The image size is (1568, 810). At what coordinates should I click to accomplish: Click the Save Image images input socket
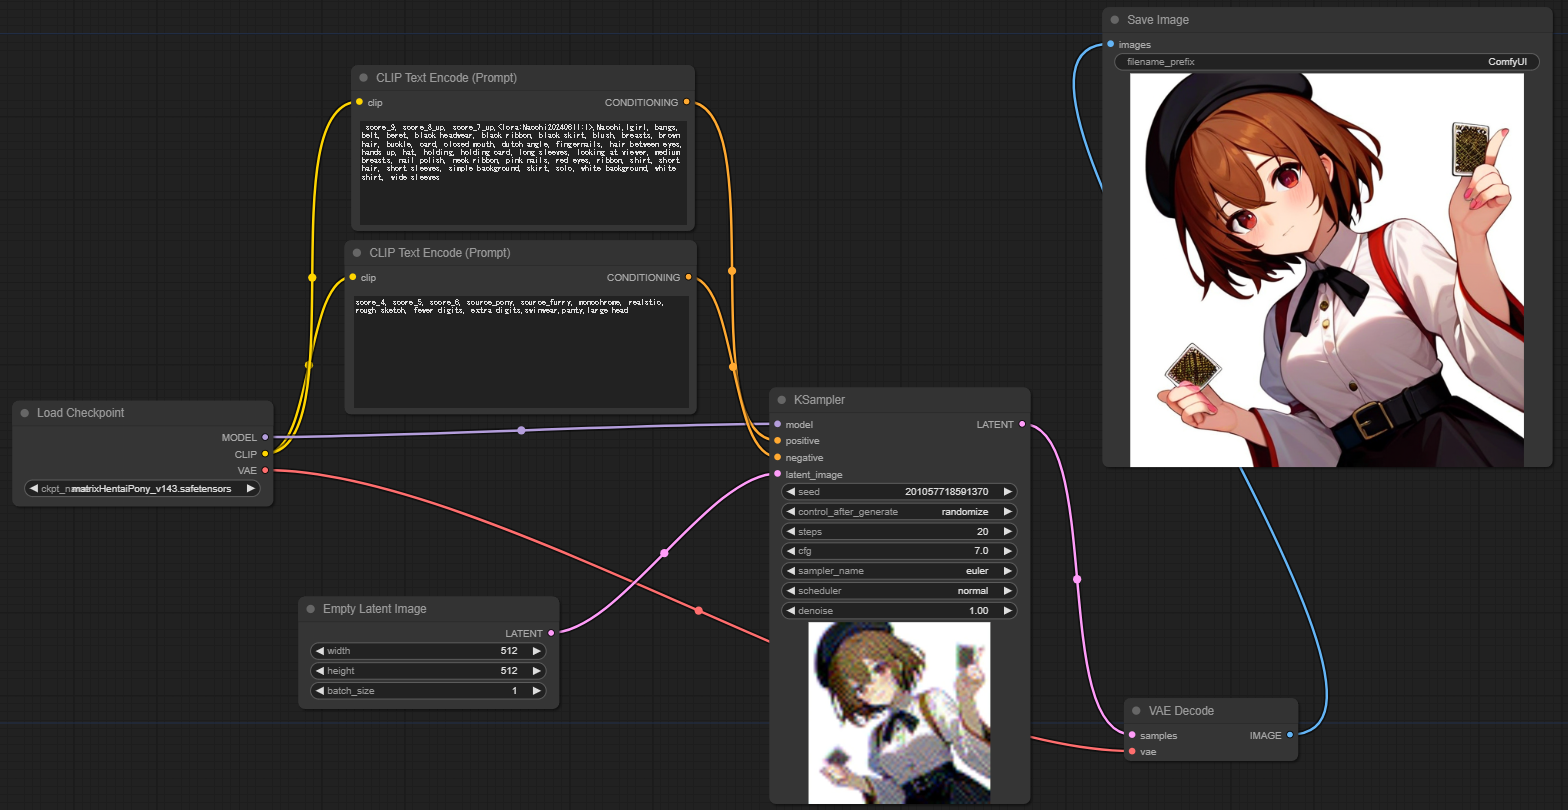tap(1110, 44)
